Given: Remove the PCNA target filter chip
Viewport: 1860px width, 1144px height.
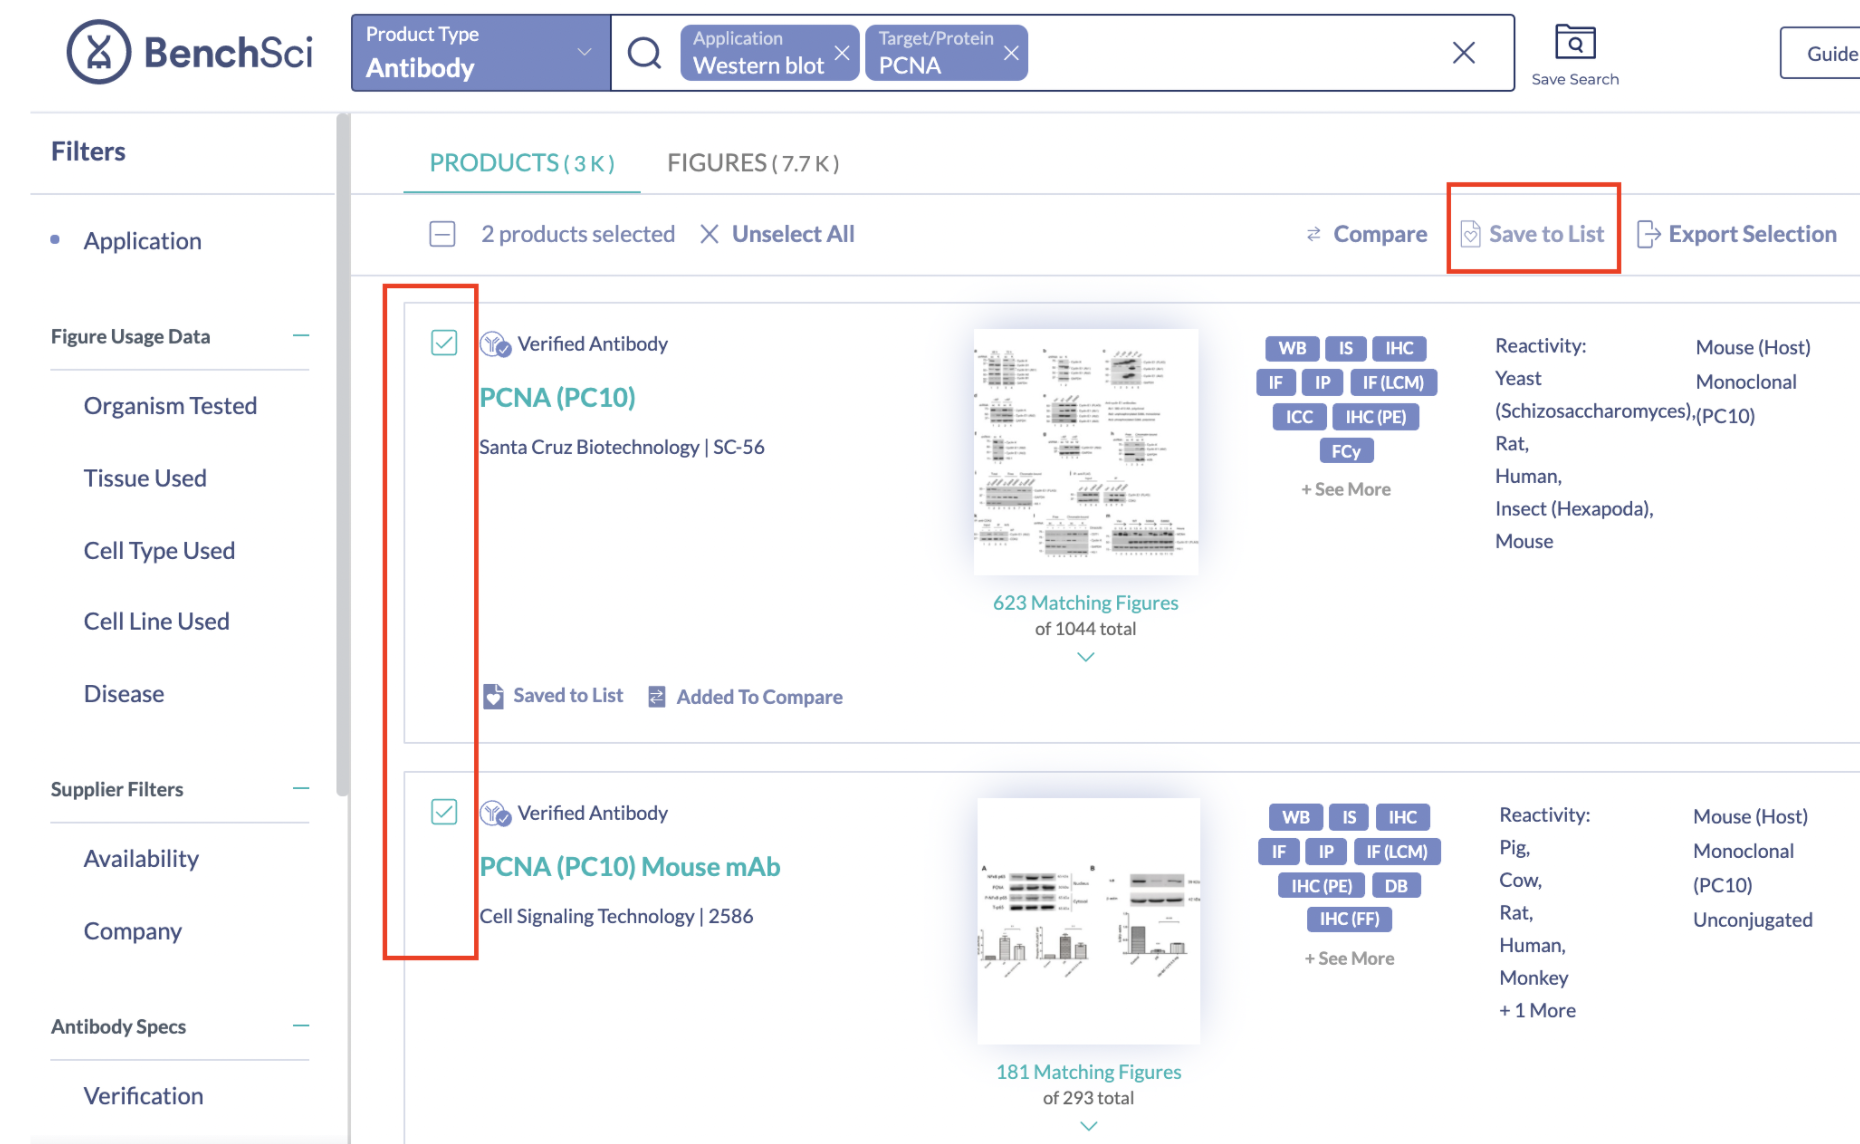Looking at the screenshot, I should [x=1012, y=53].
